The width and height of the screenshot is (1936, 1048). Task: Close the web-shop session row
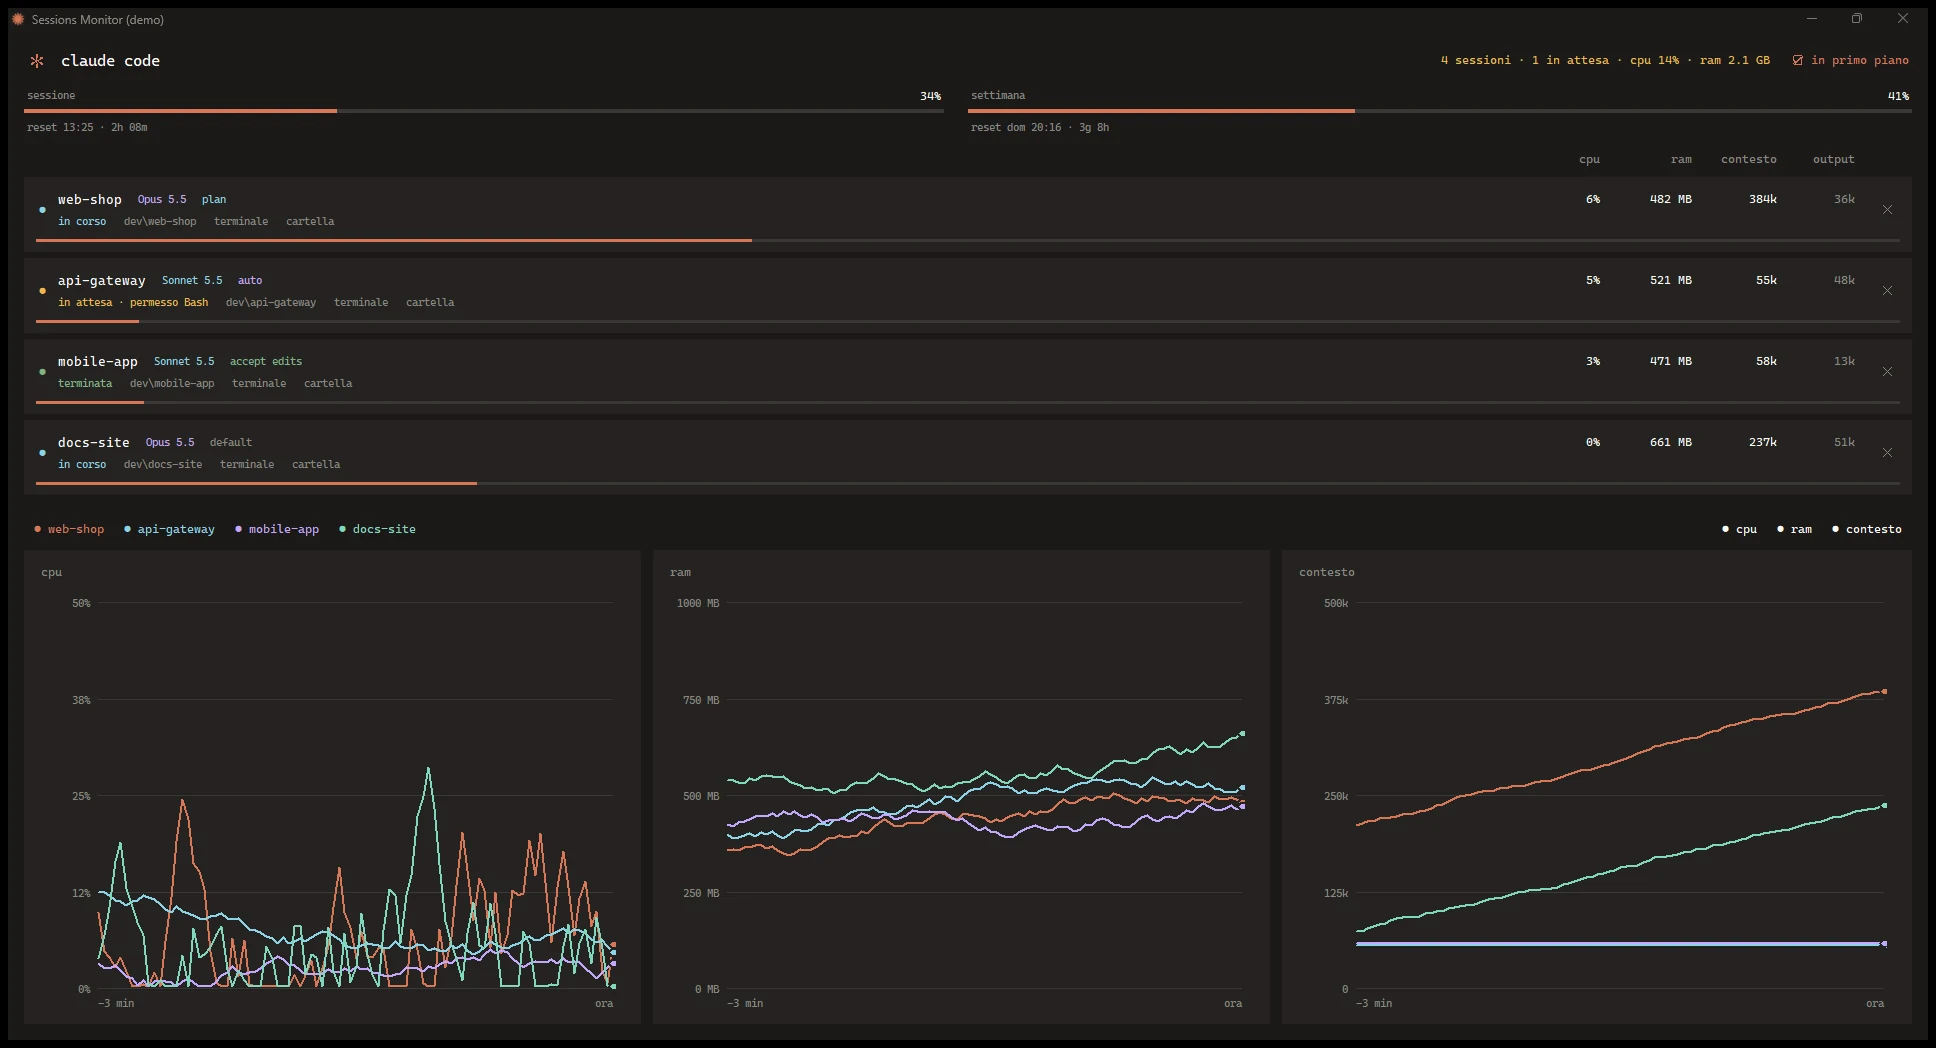coord(1887,210)
